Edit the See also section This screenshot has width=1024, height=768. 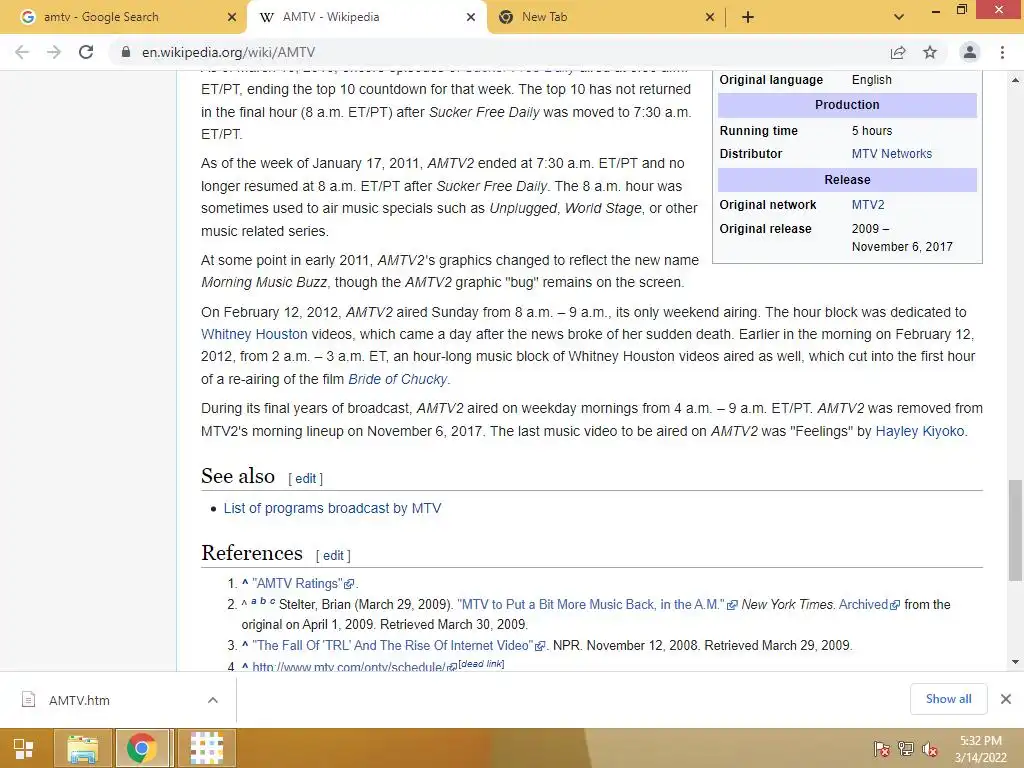305,479
